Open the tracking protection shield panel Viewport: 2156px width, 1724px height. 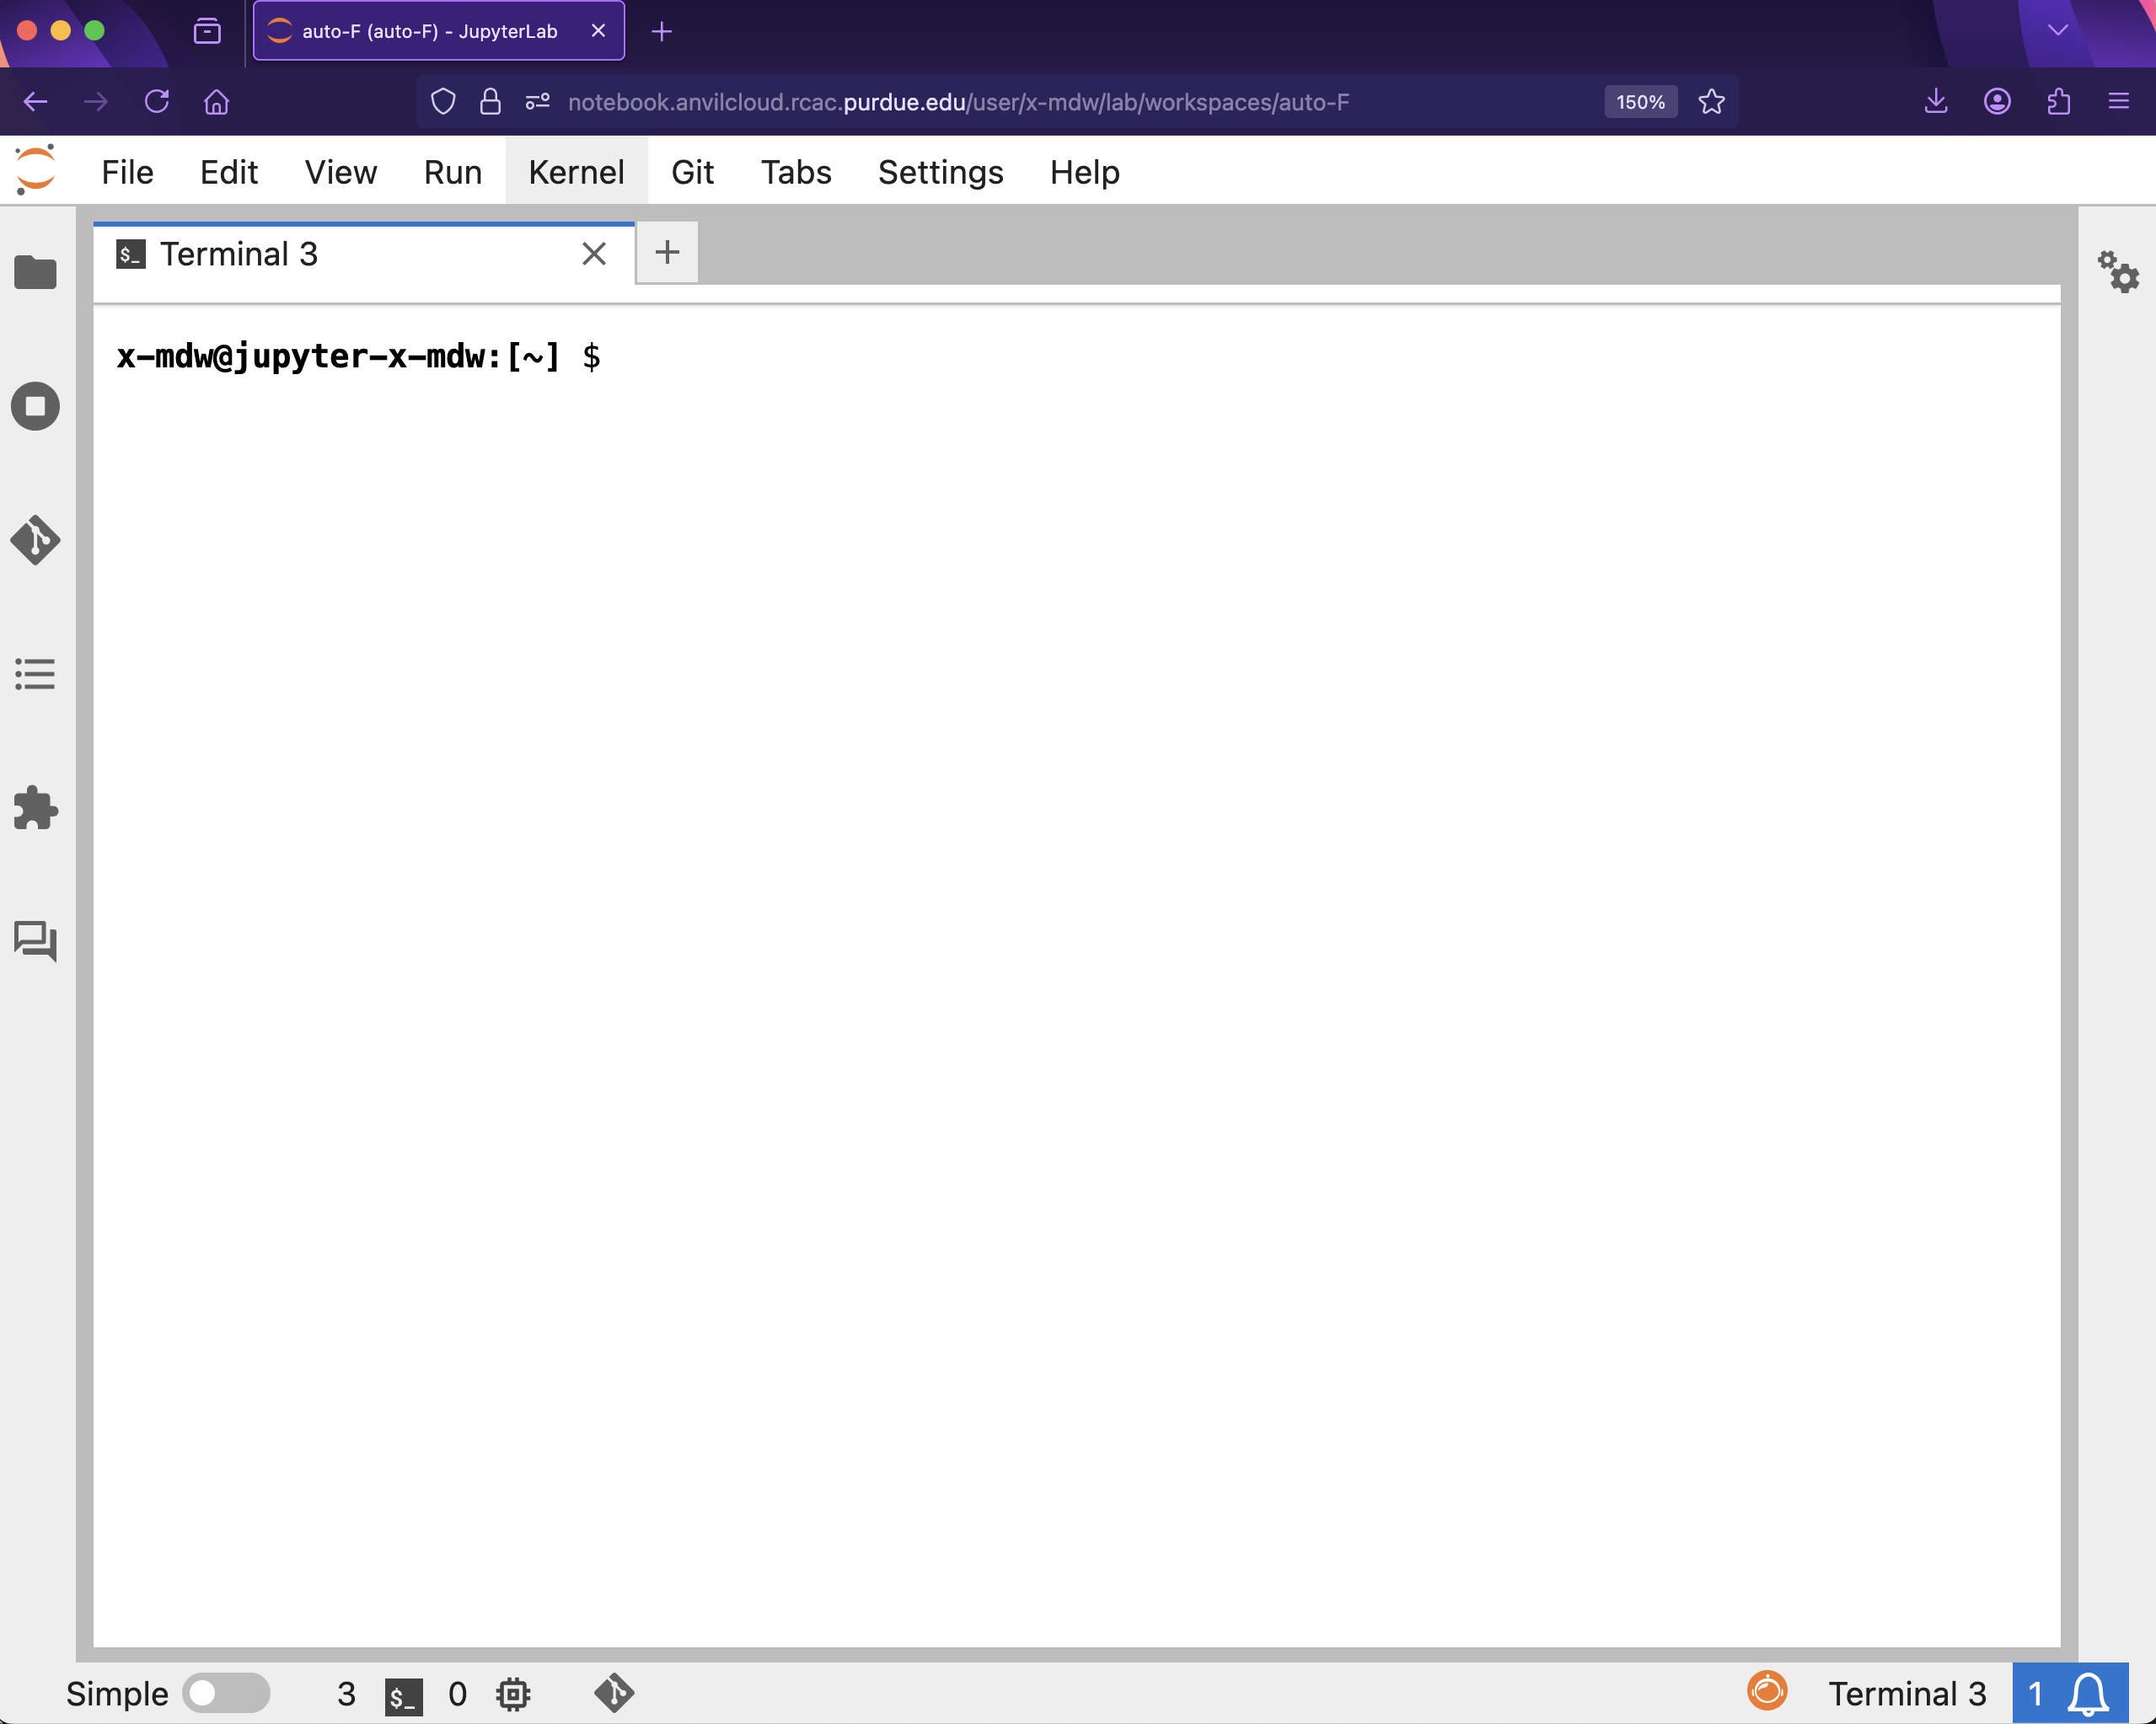443,101
